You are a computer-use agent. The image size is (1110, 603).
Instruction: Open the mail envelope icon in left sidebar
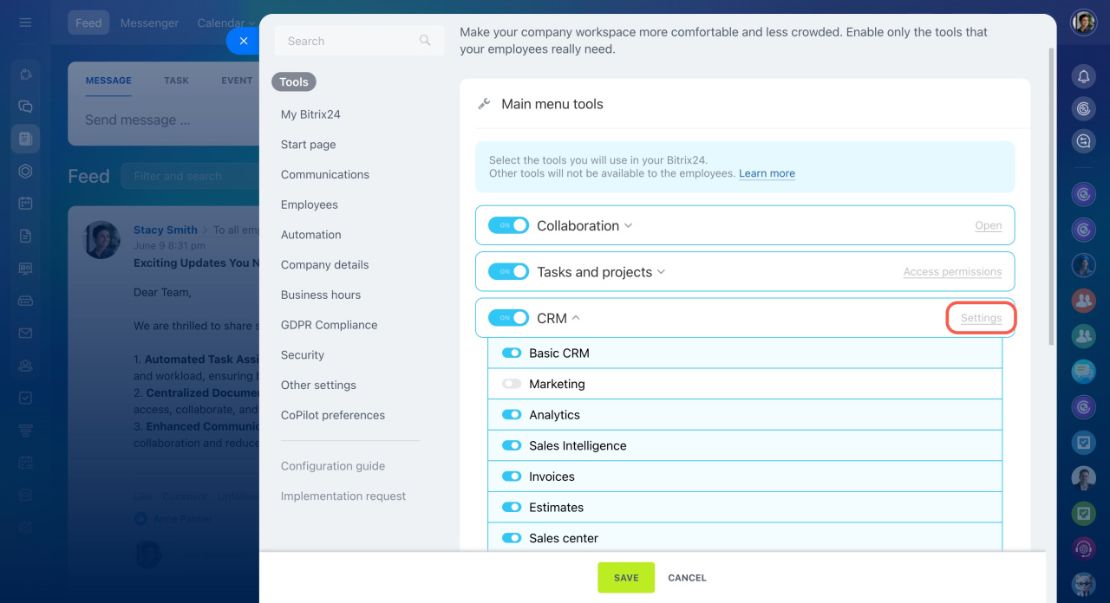pyautogui.click(x=25, y=333)
